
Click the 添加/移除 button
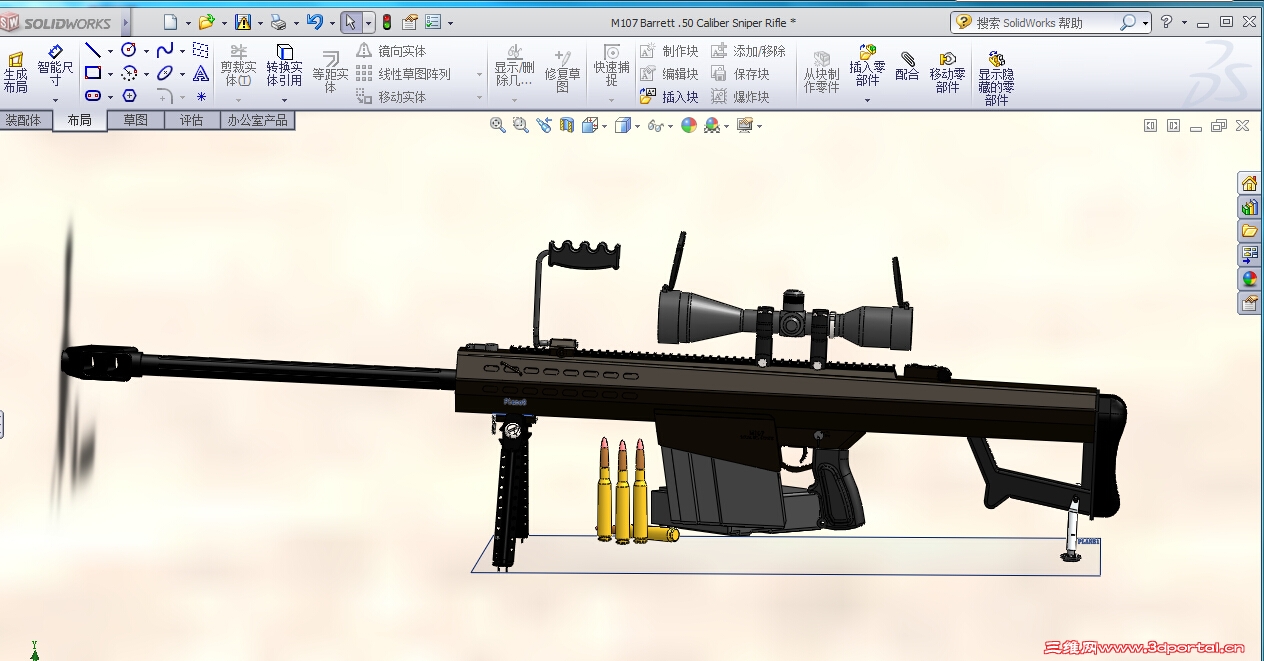tap(748, 50)
